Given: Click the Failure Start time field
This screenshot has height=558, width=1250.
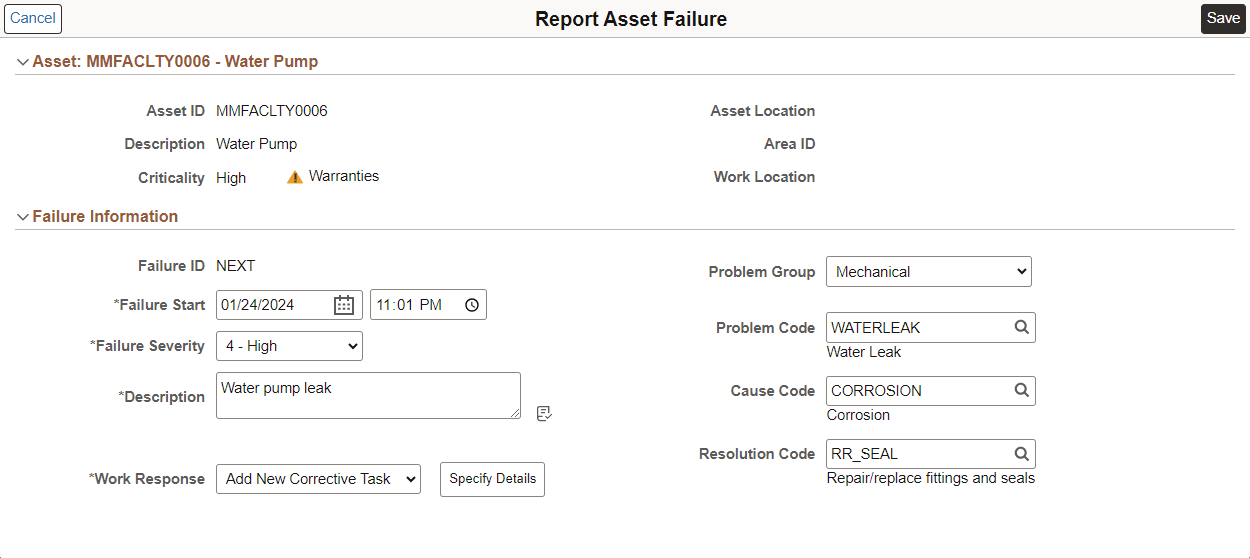Looking at the screenshot, I should click(428, 305).
